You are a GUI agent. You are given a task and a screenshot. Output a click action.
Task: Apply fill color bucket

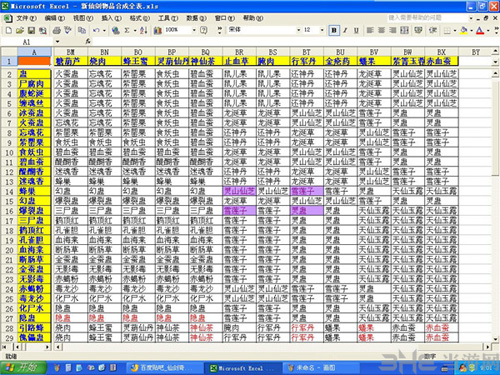464,30
